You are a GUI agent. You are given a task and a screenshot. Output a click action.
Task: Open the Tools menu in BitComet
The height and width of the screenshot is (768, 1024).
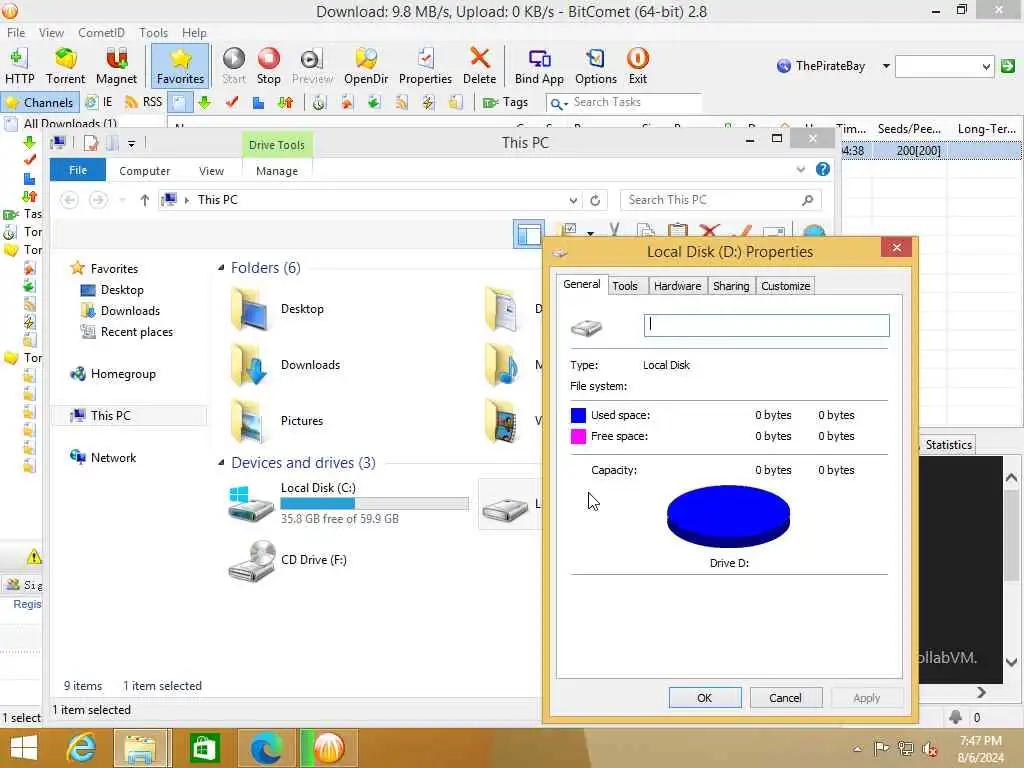point(153,33)
